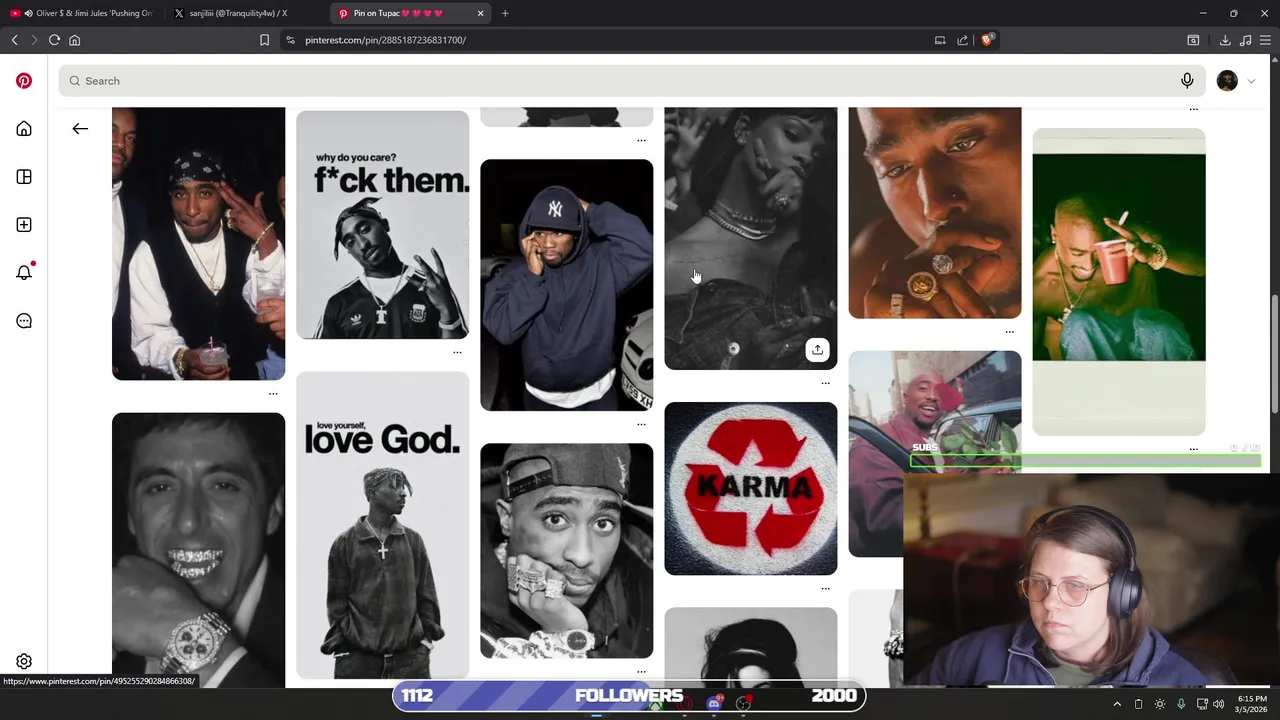This screenshot has width=1280, height=720.
Task: Open the profile avatar
Action: [x=1227, y=81]
